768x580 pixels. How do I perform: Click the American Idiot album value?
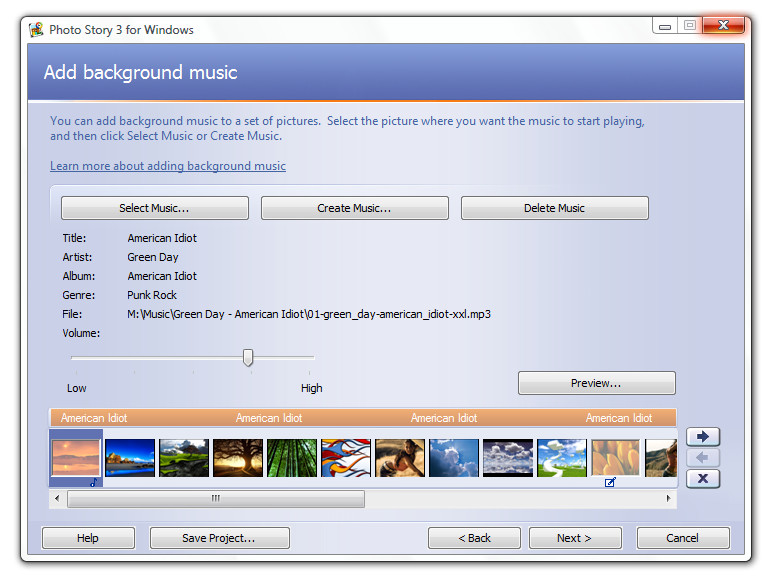(162, 276)
